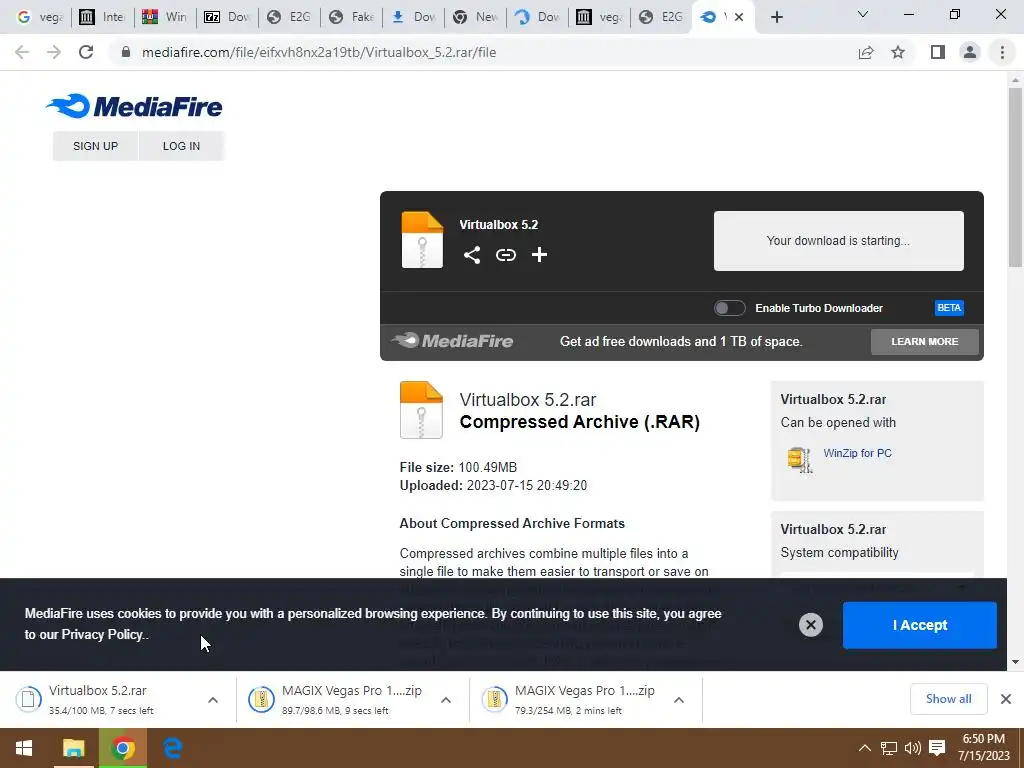Close the downloads bar
The width and height of the screenshot is (1024, 768).
click(1006, 699)
